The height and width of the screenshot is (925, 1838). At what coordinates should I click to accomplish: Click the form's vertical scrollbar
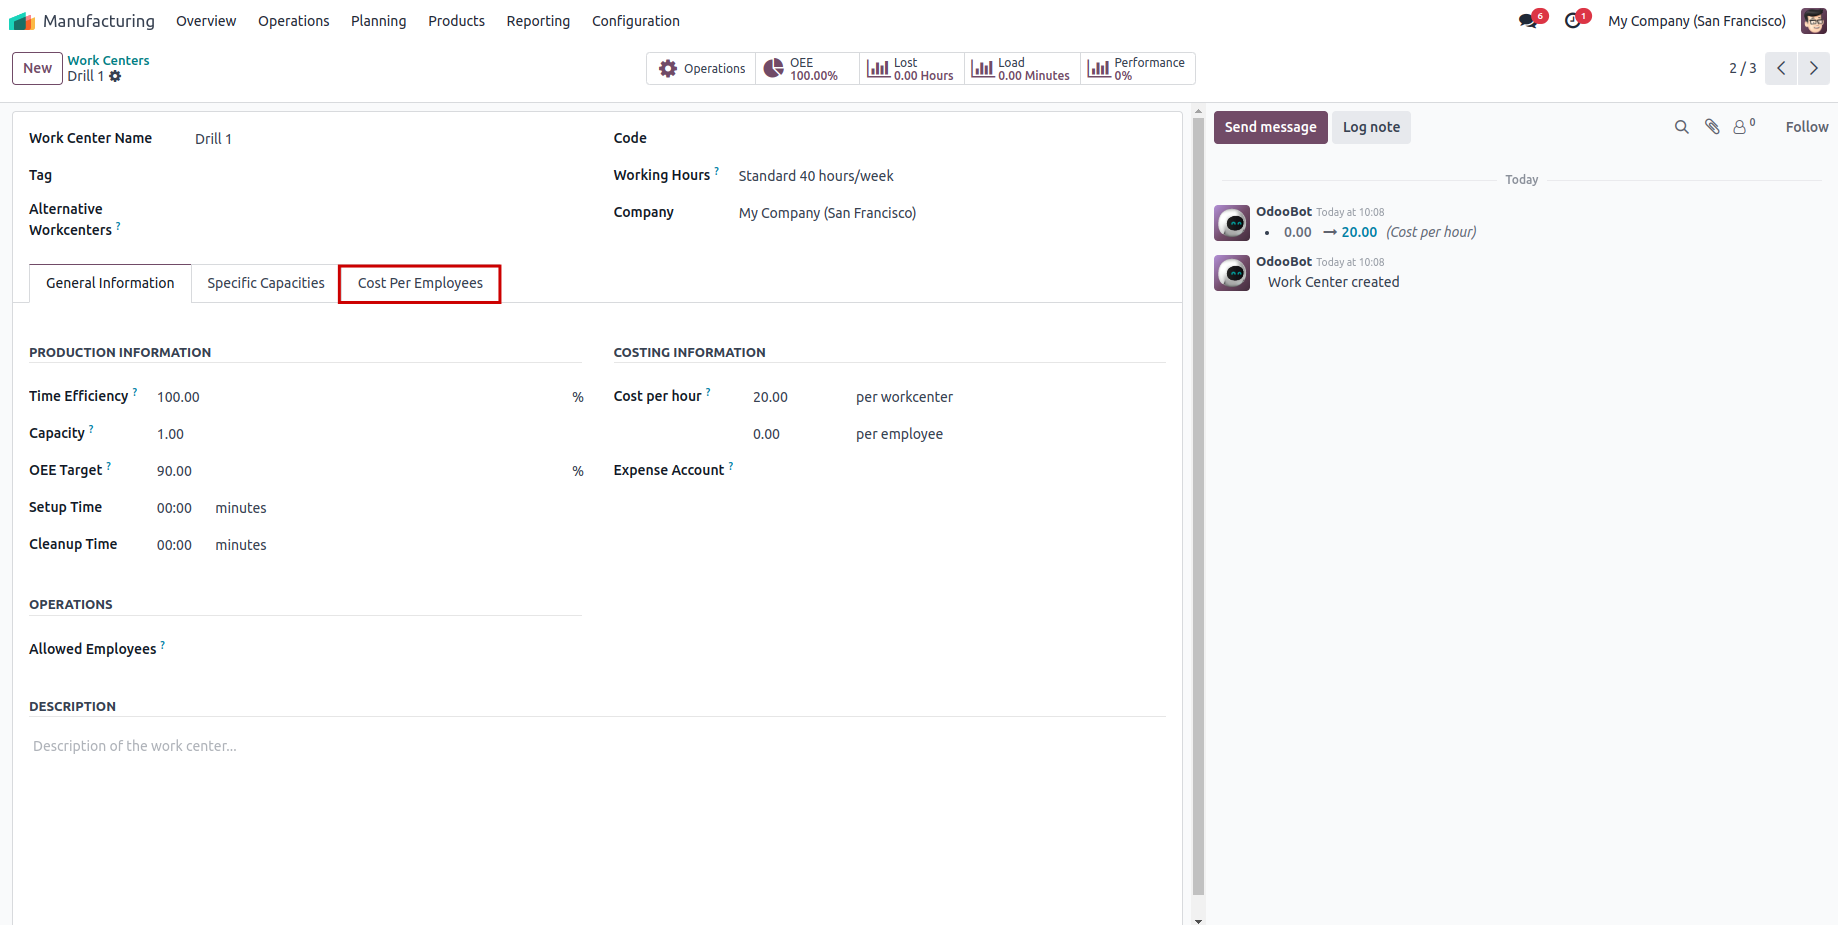(x=1198, y=505)
